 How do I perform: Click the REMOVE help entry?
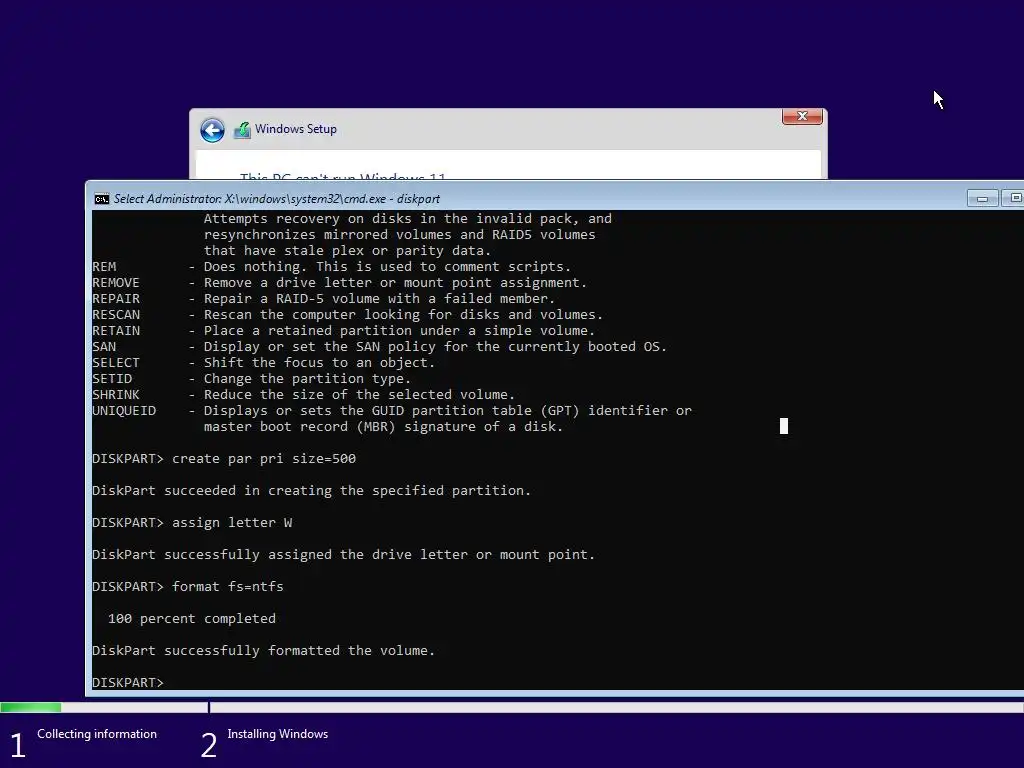(x=340, y=283)
